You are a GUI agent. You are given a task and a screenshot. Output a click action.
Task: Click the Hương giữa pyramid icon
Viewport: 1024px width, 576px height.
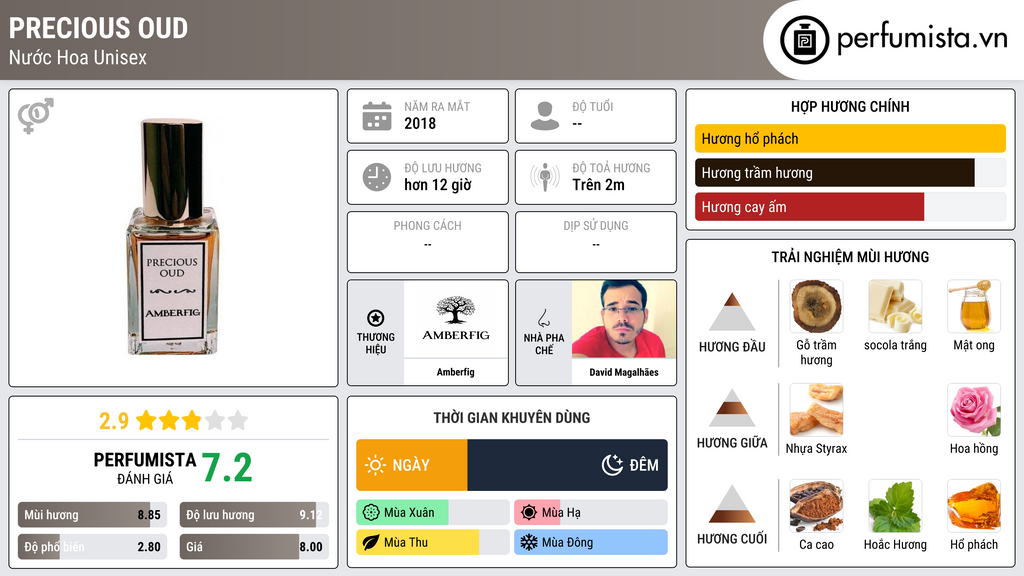coord(732,408)
